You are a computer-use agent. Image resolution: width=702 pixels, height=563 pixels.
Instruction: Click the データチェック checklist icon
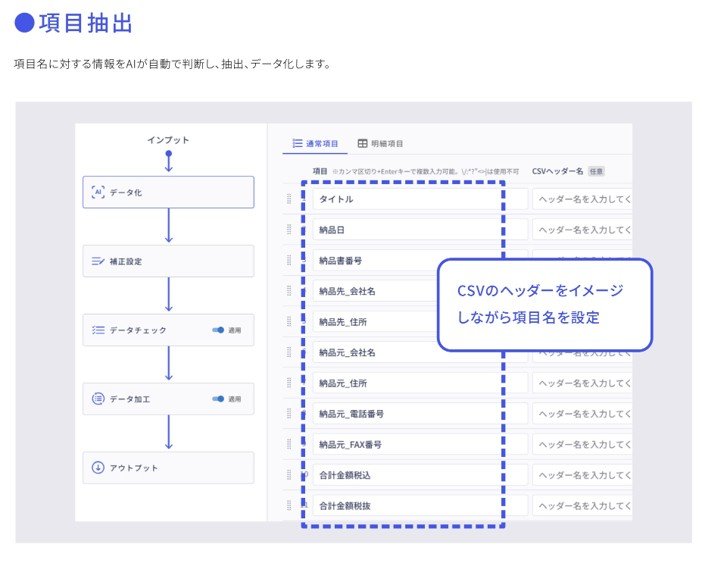[98, 330]
